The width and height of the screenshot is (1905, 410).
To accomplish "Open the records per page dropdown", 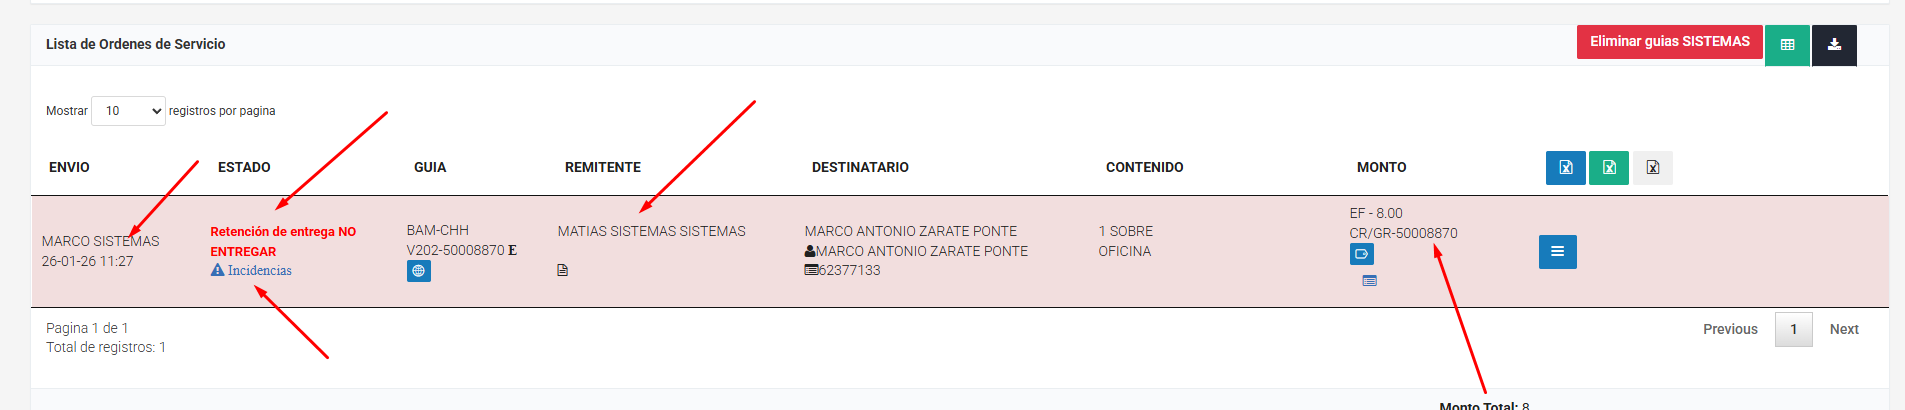I will (x=128, y=111).
